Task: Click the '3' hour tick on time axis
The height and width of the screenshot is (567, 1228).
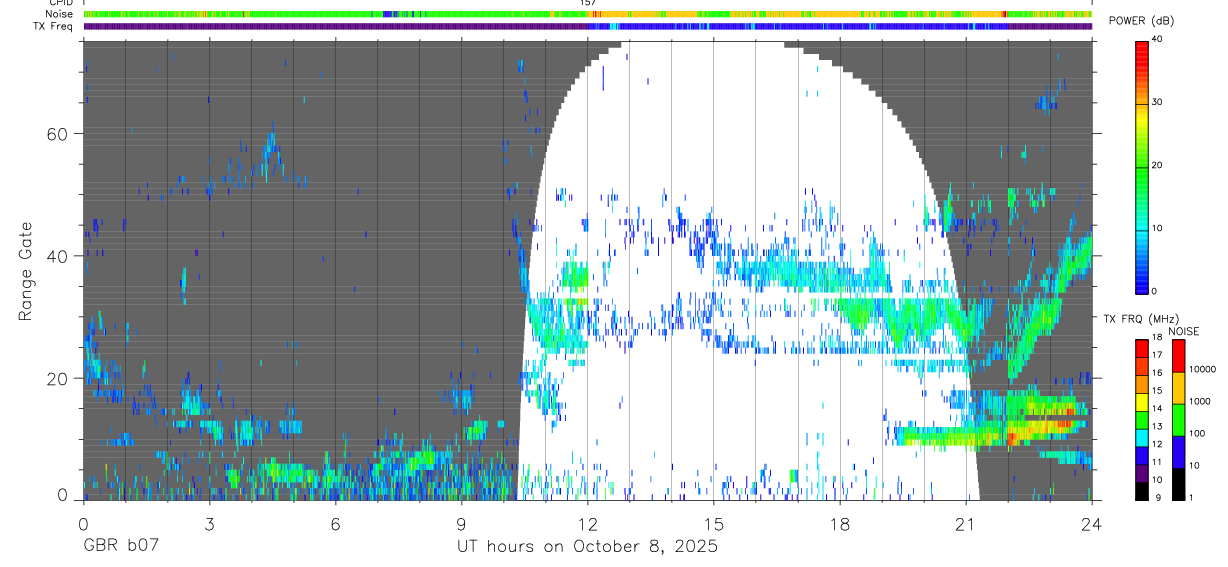Action: (209, 524)
